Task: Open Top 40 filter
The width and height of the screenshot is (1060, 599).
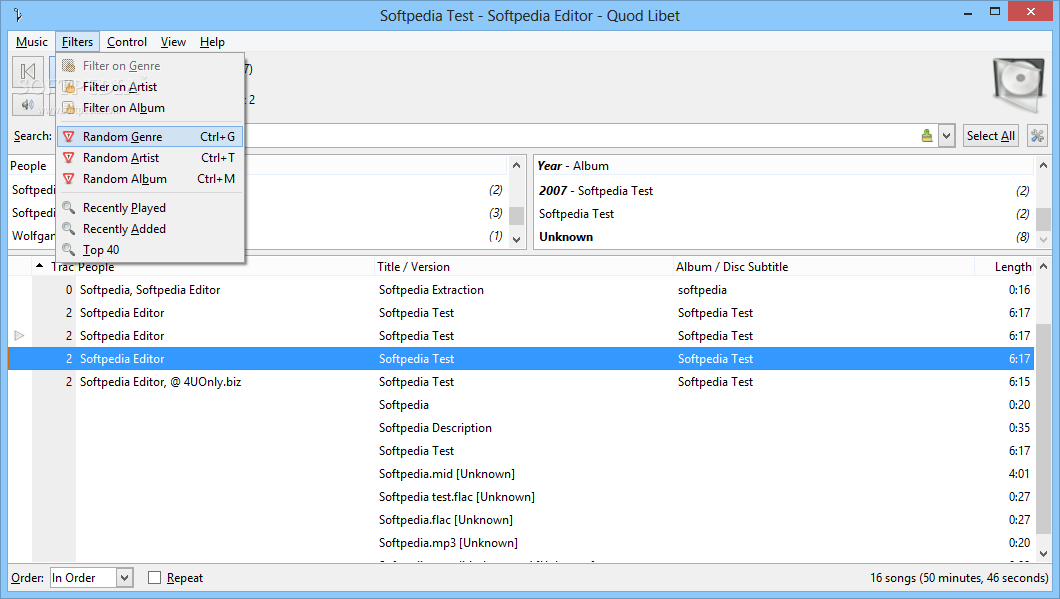Action: pyautogui.click(x=150, y=249)
